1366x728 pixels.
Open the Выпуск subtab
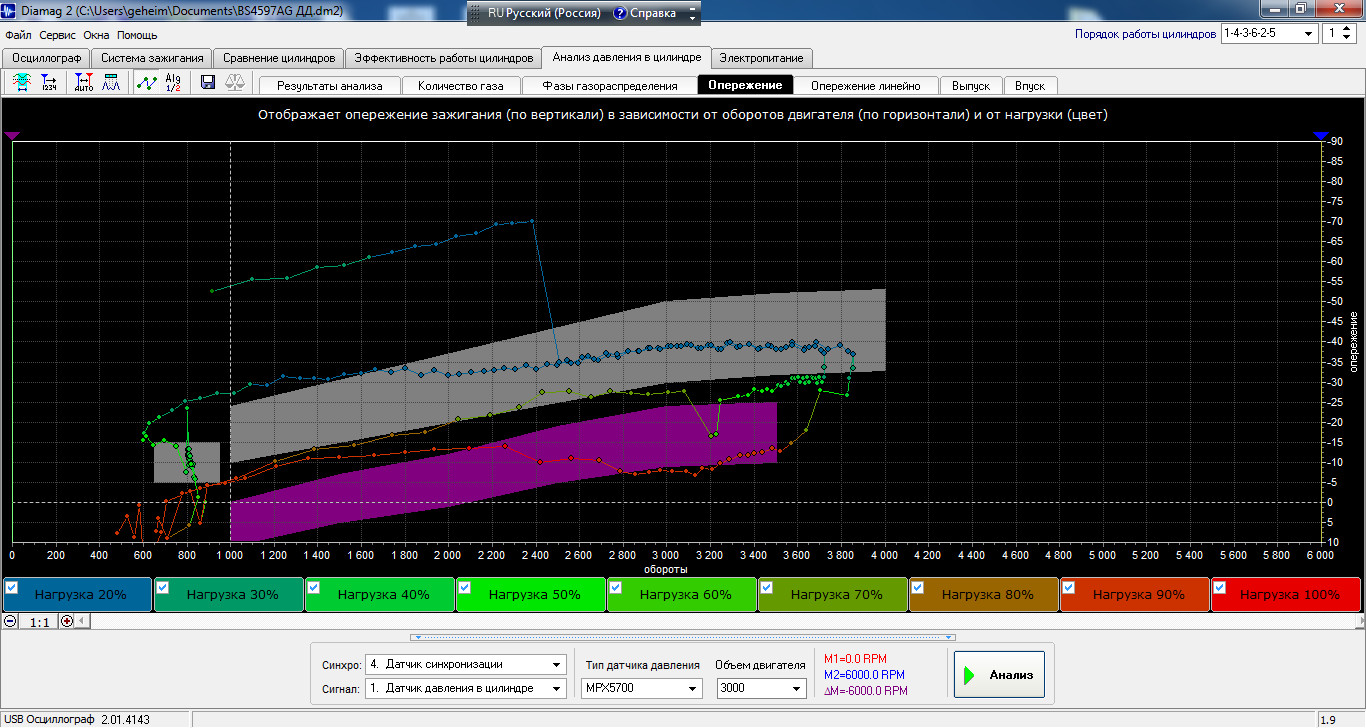click(971, 86)
